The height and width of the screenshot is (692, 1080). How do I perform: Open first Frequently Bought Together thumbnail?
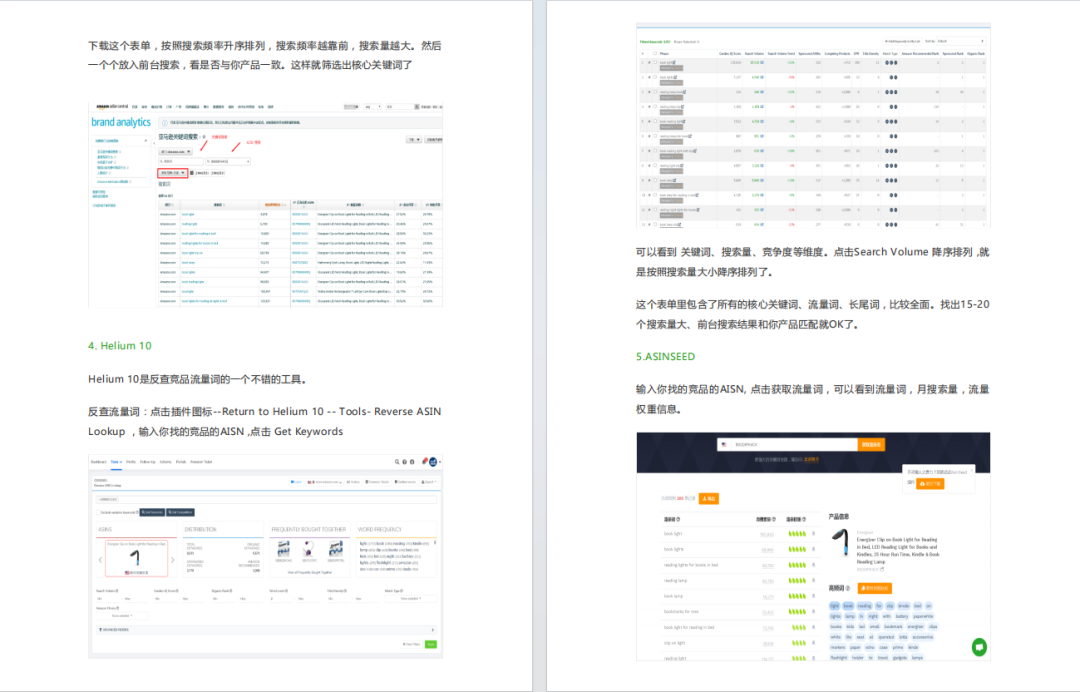click(283, 549)
